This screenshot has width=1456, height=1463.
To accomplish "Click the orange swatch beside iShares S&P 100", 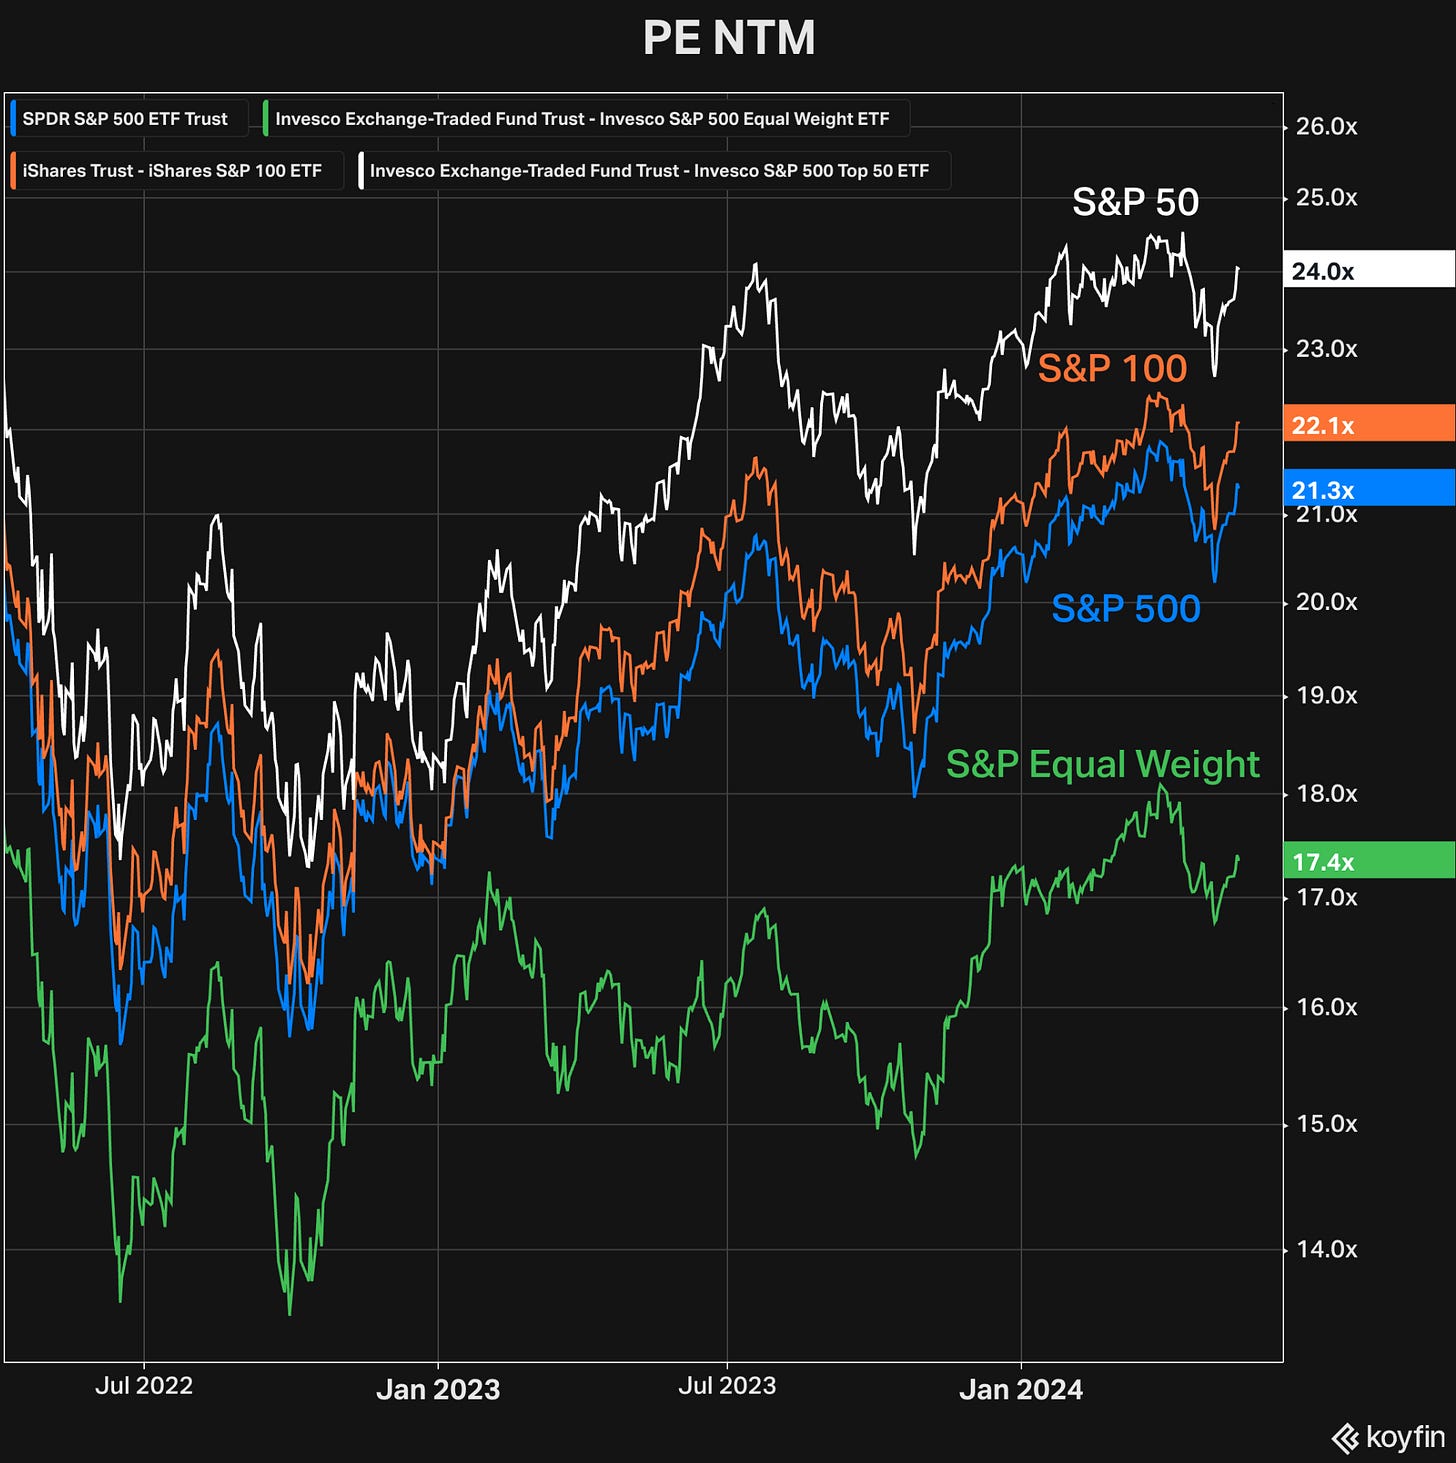I will [14, 171].
